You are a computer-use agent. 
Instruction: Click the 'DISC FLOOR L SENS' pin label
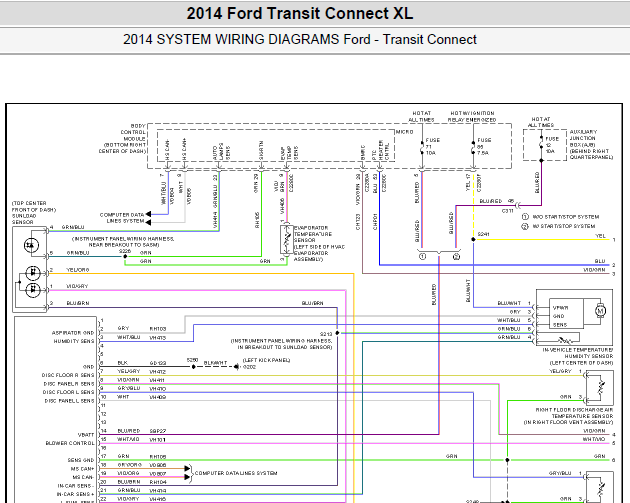68,392
